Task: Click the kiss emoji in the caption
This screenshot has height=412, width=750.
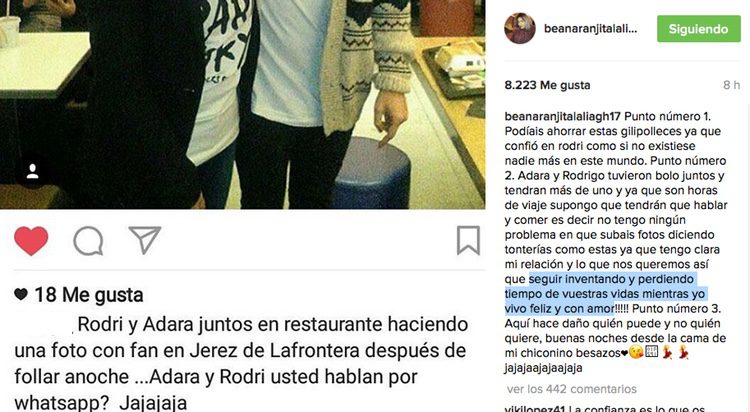Action: point(636,353)
